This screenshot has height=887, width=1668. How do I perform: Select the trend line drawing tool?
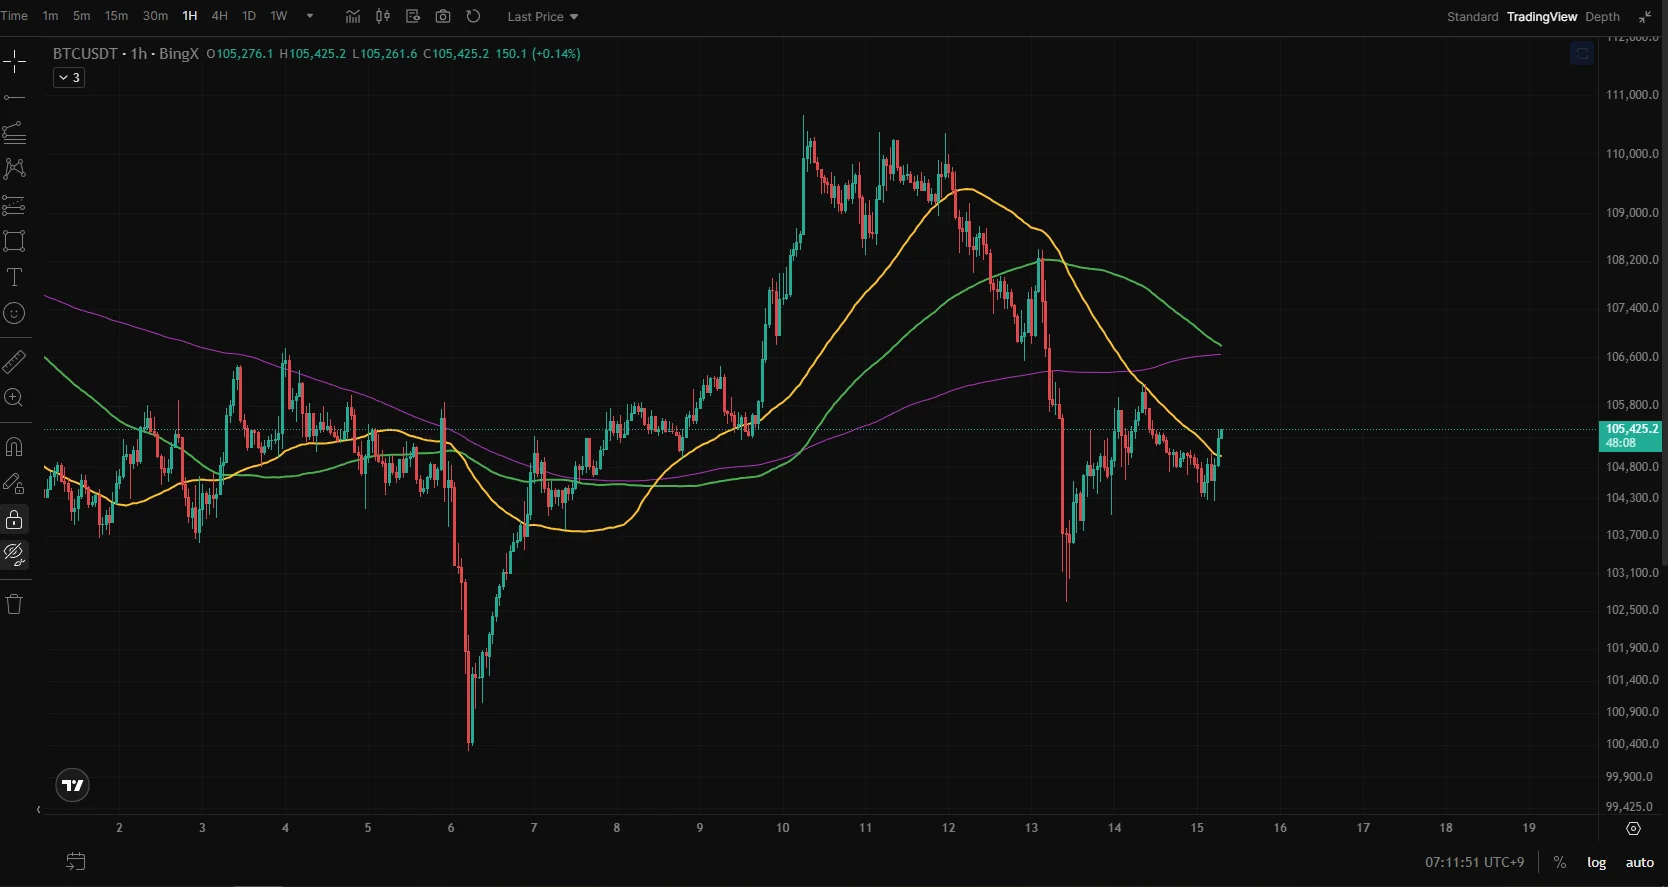[14, 97]
